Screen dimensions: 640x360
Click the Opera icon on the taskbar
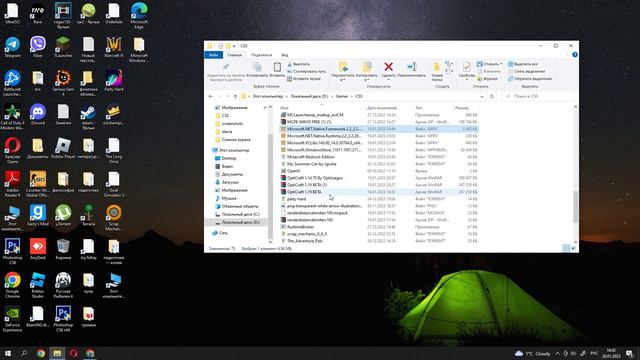(x=73, y=353)
